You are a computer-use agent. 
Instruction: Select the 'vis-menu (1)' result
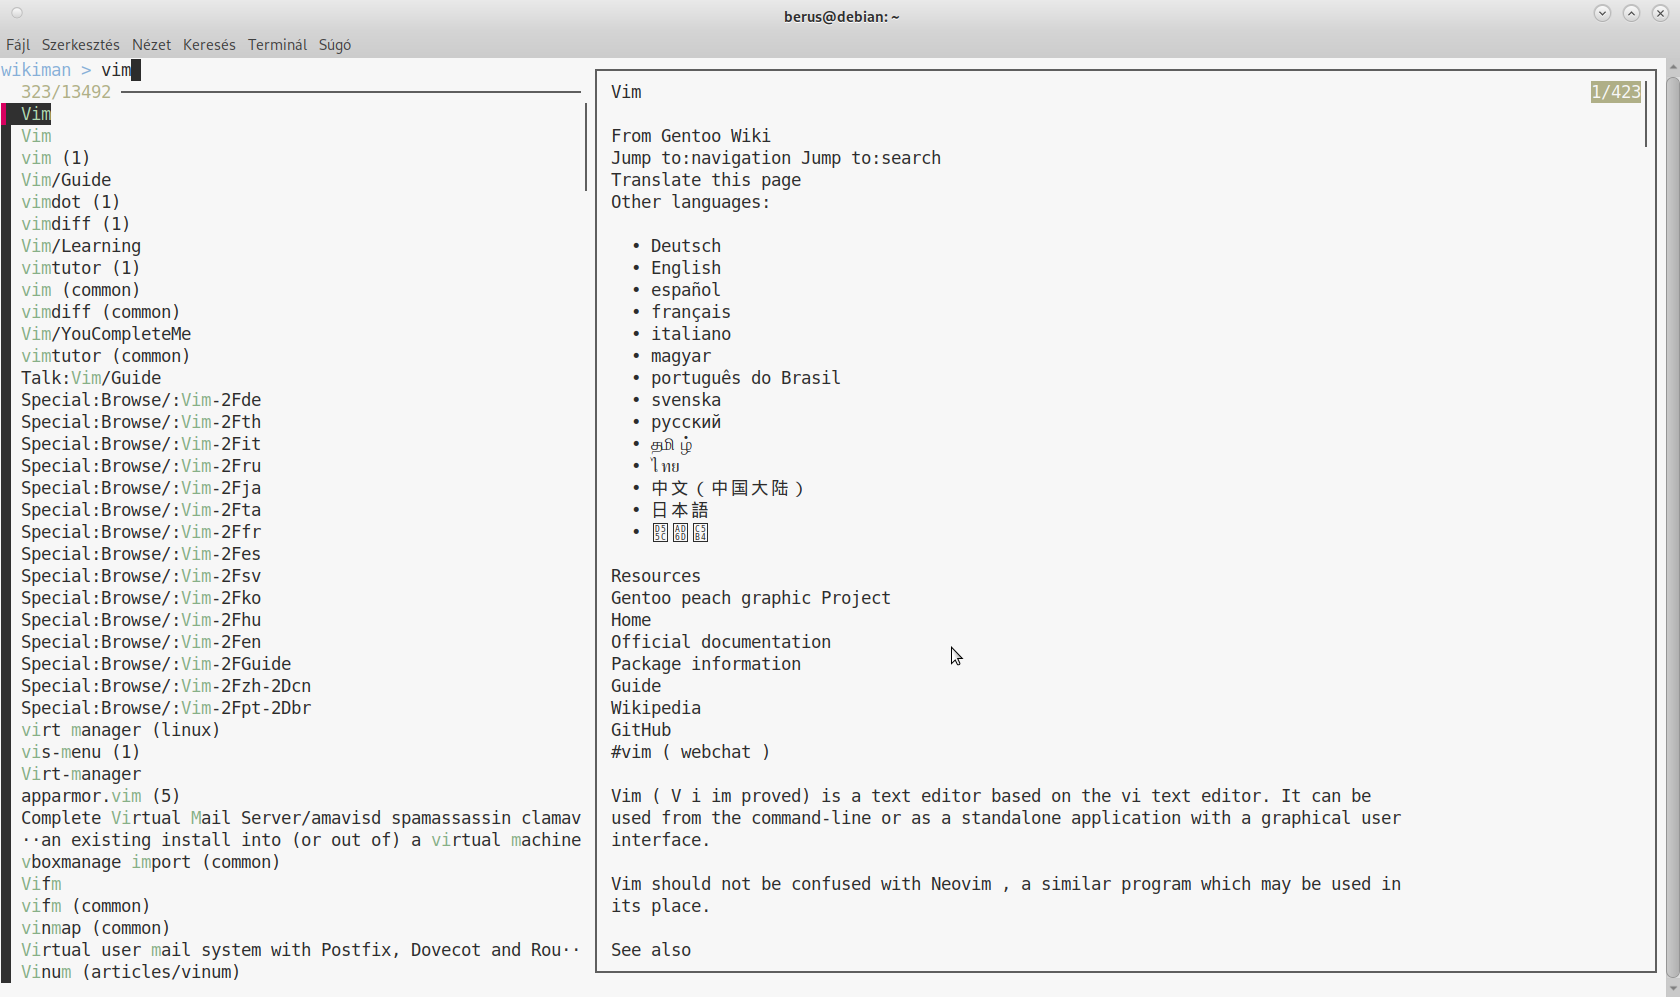click(x=81, y=752)
